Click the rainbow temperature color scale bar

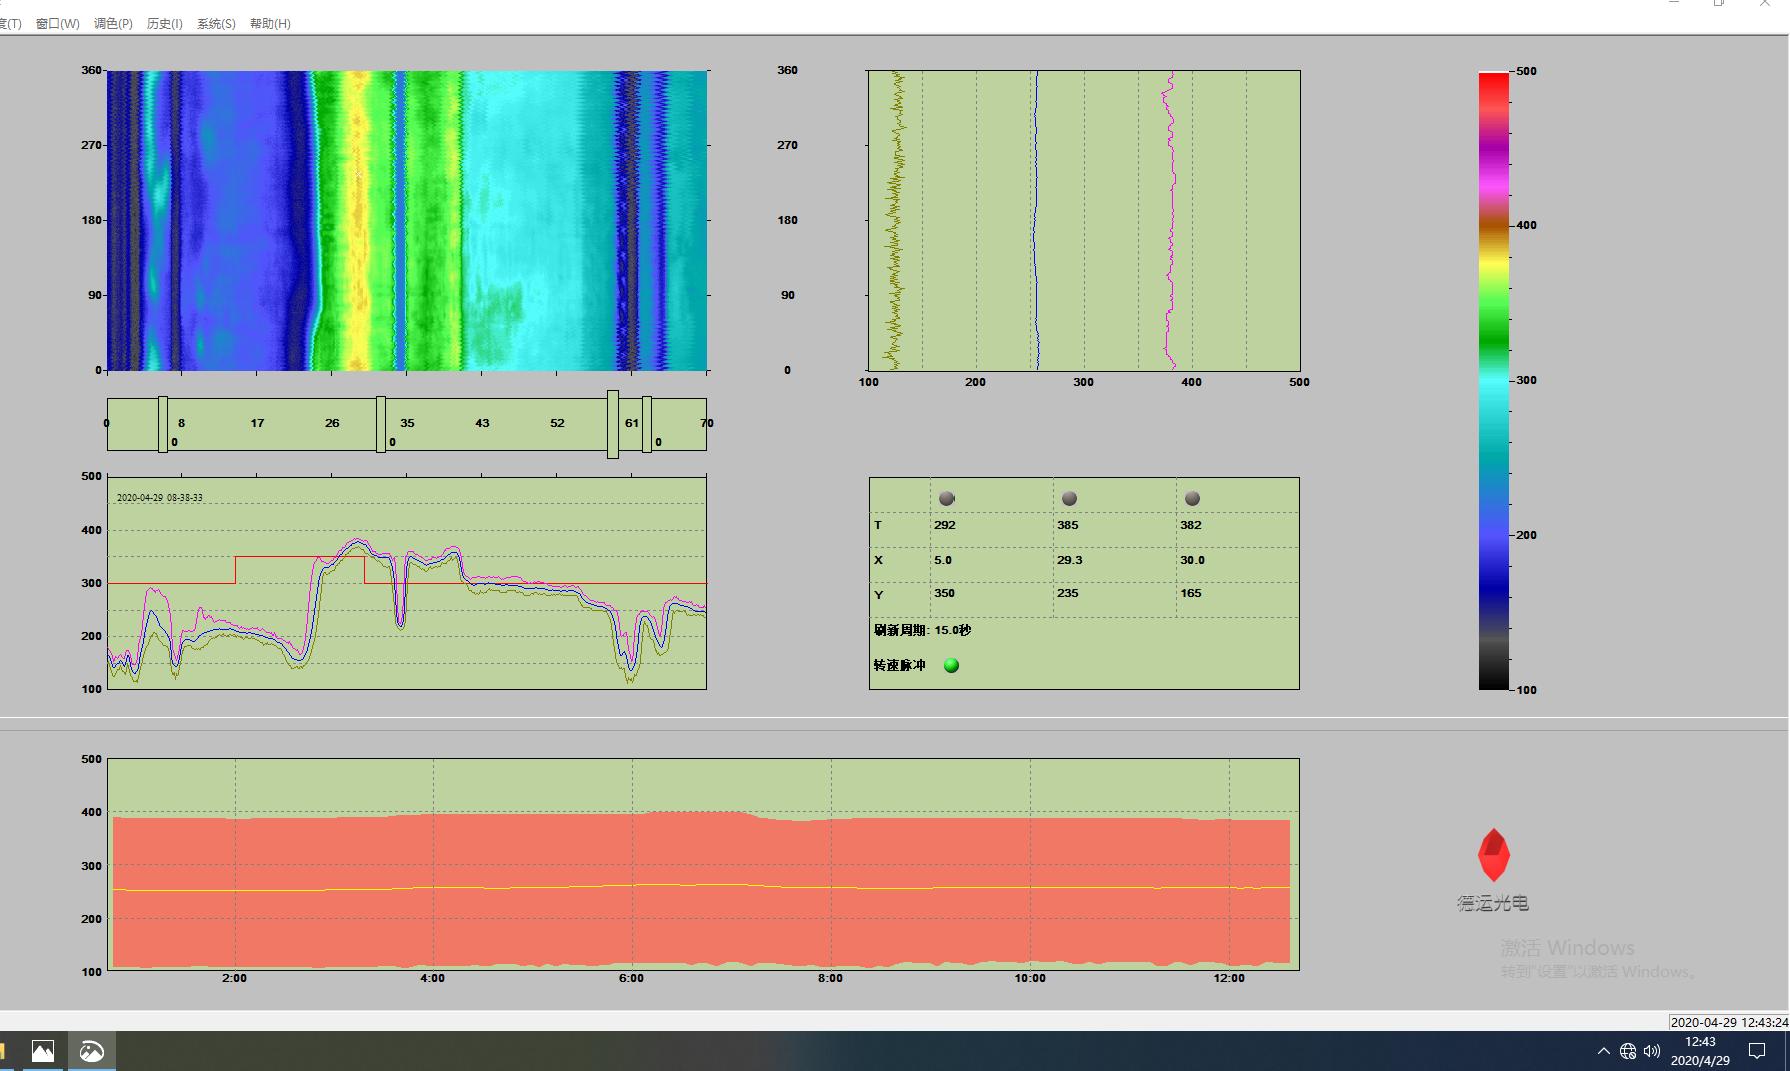click(1493, 380)
